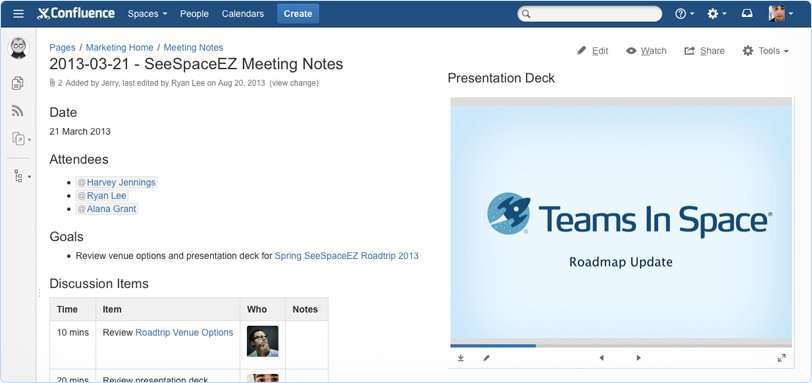
Task: Open the notifications inbox tray icon
Action: coord(747,14)
